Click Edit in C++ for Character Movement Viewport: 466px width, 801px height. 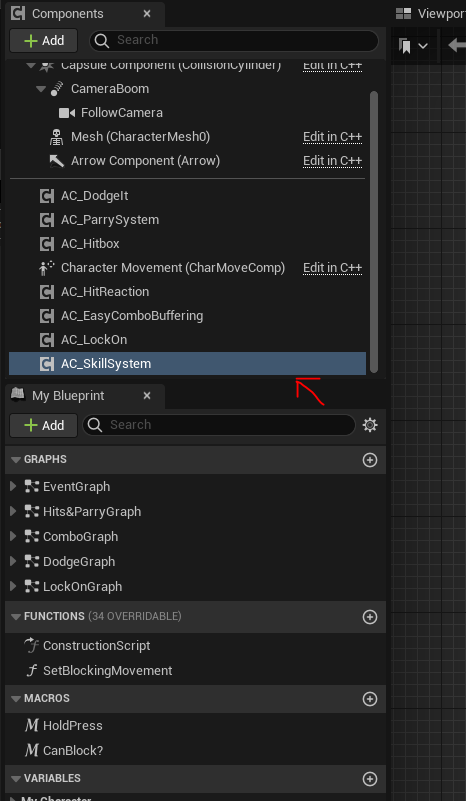(332, 268)
